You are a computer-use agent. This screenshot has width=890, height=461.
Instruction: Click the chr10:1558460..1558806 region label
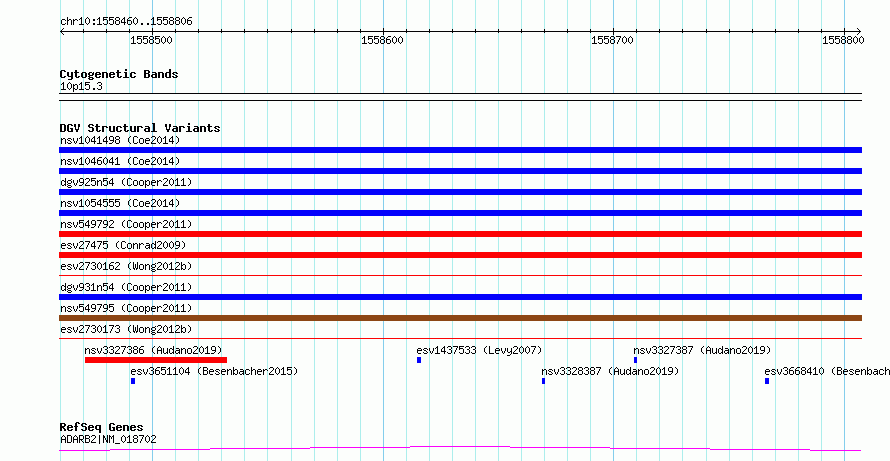click(126, 22)
